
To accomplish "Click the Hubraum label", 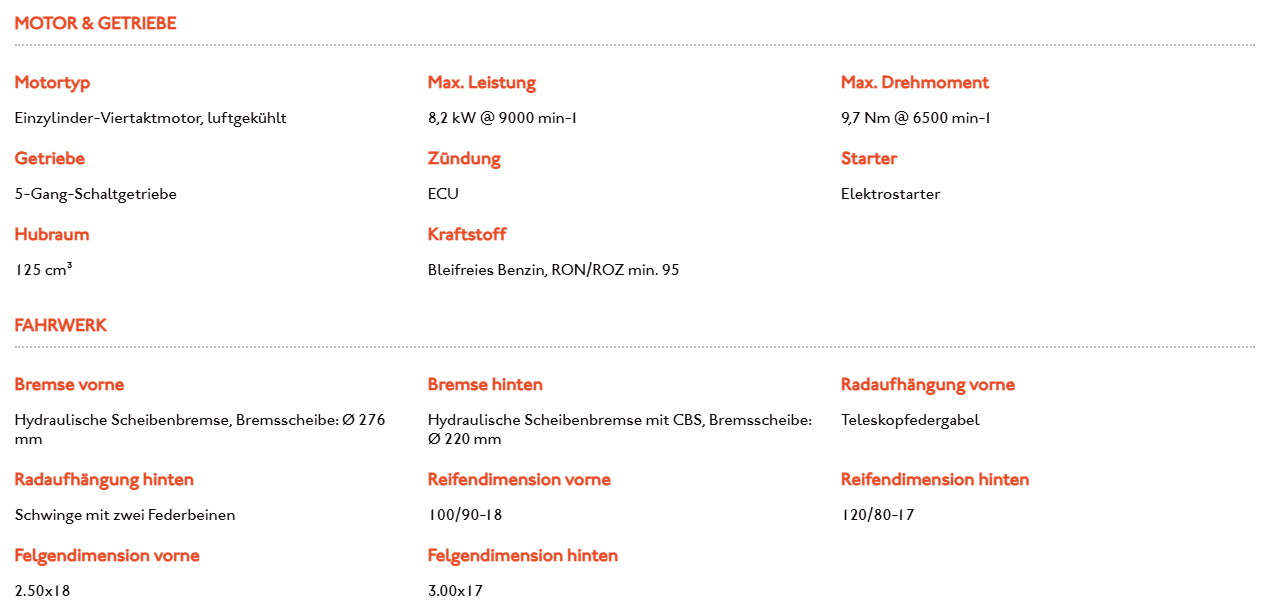I will pyautogui.click(x=52, y=234).
